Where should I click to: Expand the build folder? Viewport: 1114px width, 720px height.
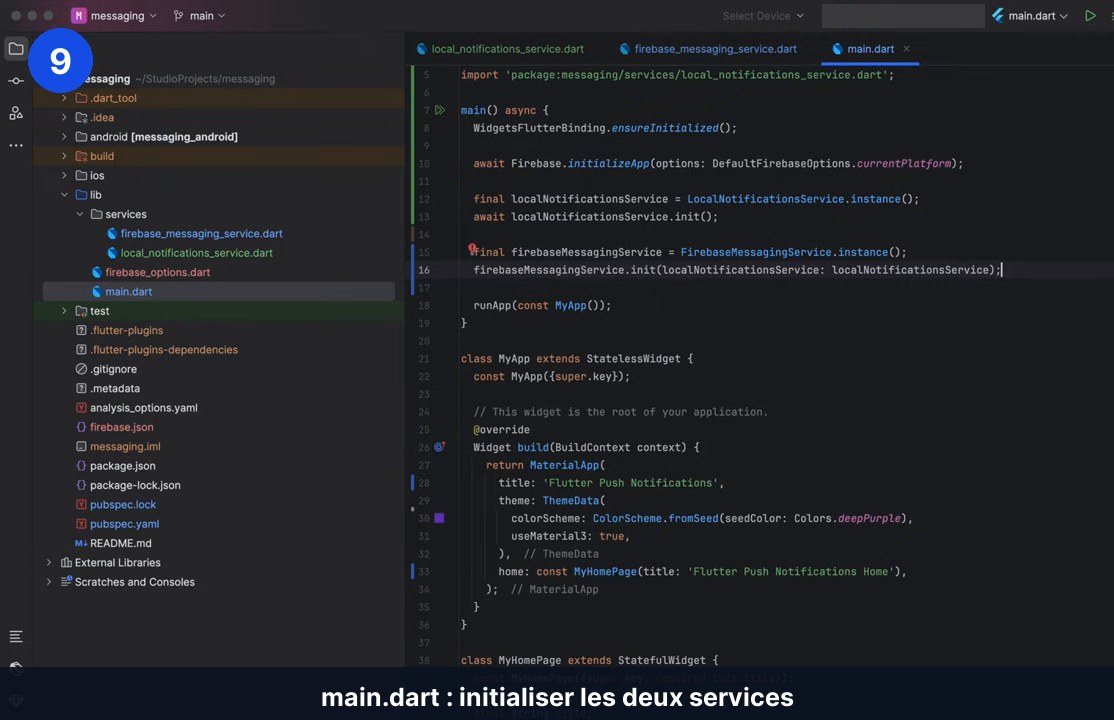point(64,156)
